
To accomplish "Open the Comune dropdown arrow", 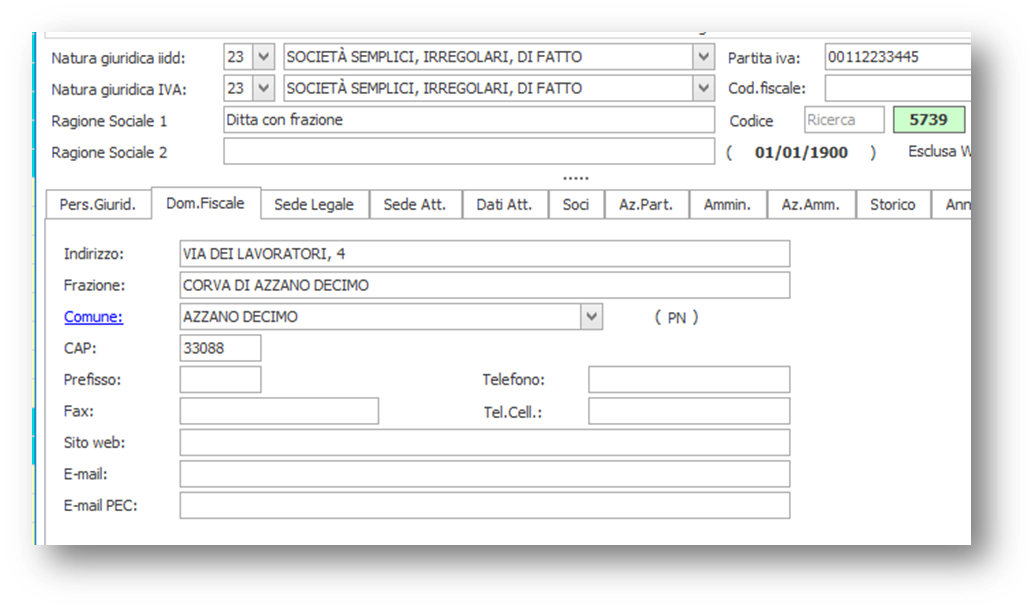I will click(x=591, y=317).
